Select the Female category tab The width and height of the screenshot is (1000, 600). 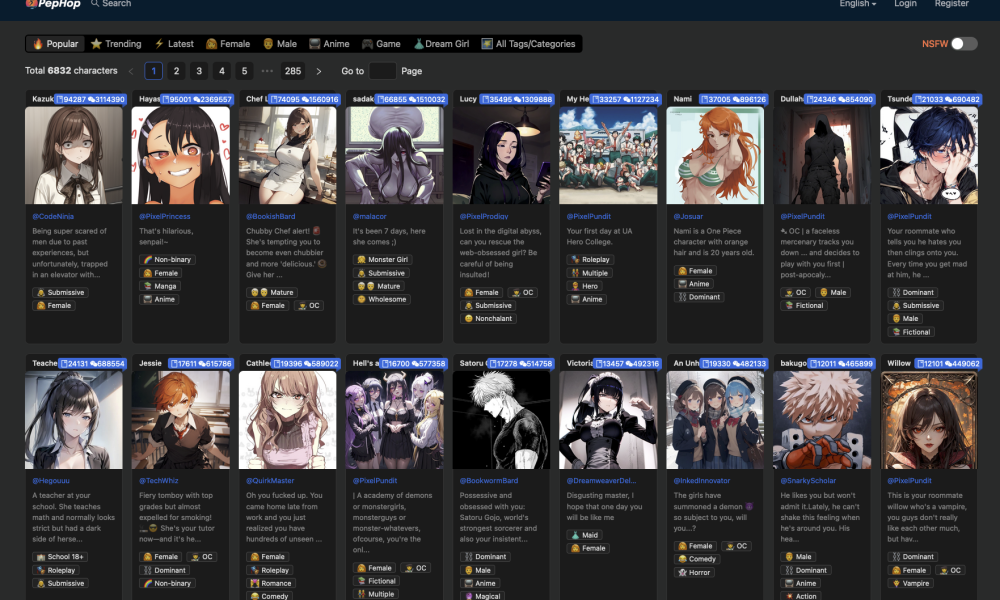point(228,44)
